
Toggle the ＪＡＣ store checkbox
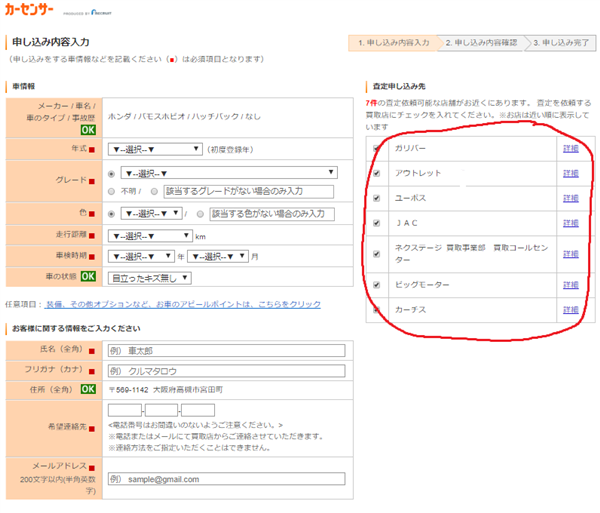coord(376,222)
